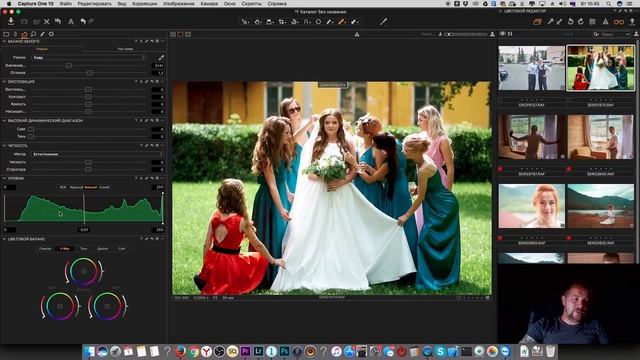Select the pan hand cursor tool
This screenshot has height=360, width=640.
pyautogui.click(x=258, y=22)
